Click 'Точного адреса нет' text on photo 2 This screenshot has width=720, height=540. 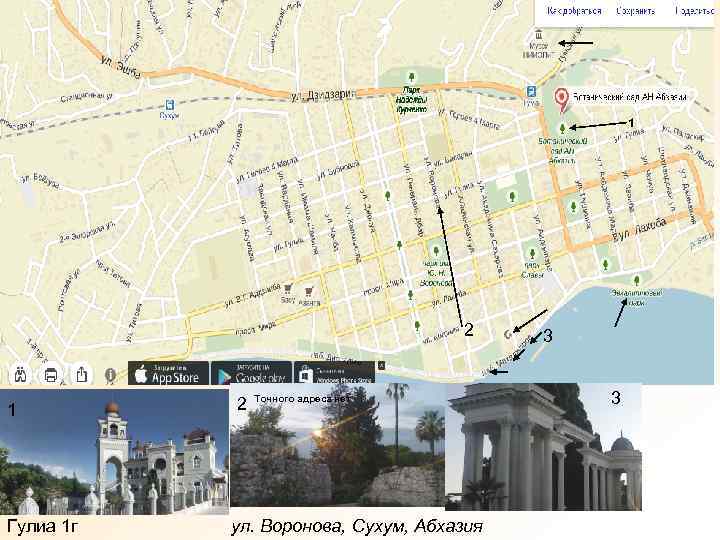pos(302,399)
